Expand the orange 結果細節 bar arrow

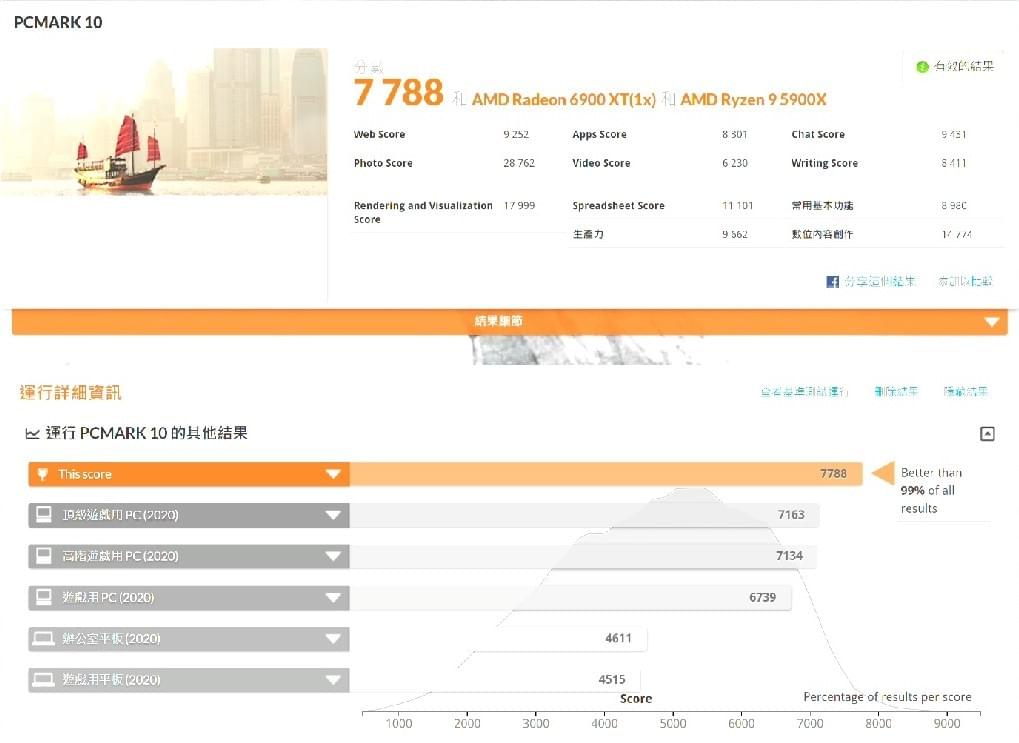[991, 322]
